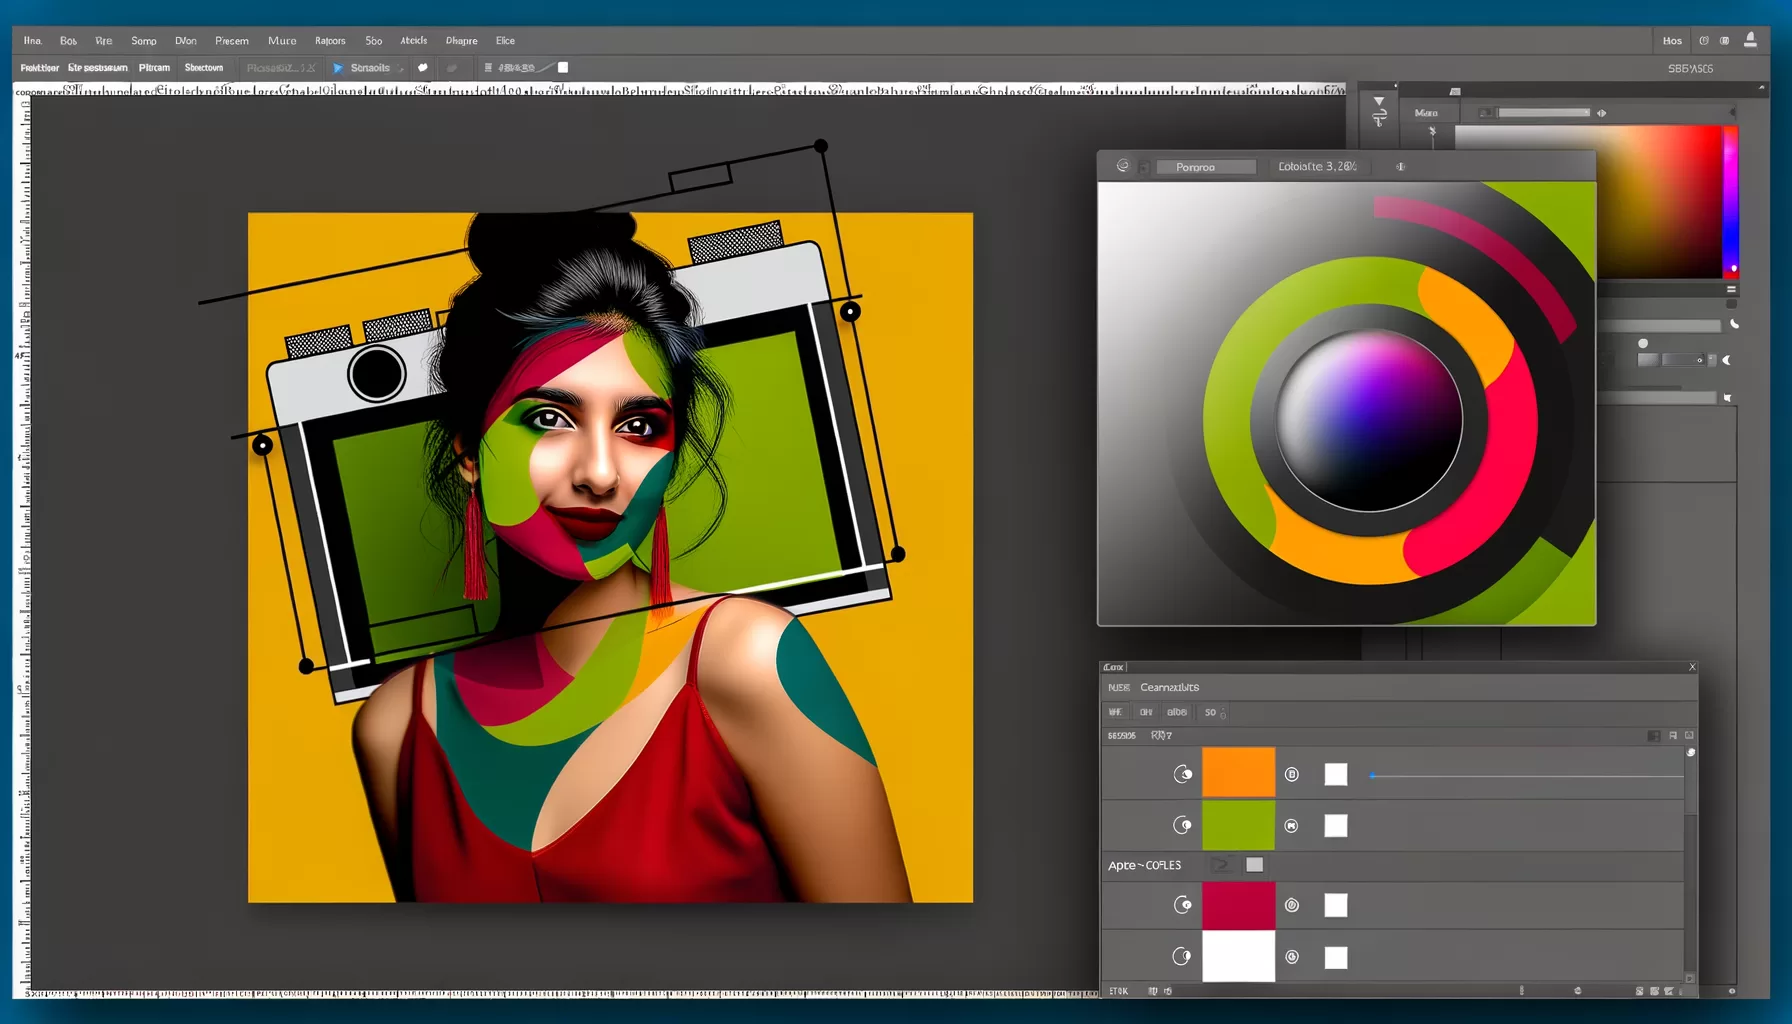Viewport: 1792px width, 1024px height.
Task: Open the Dhapre menu
Action: coord(461,41)
